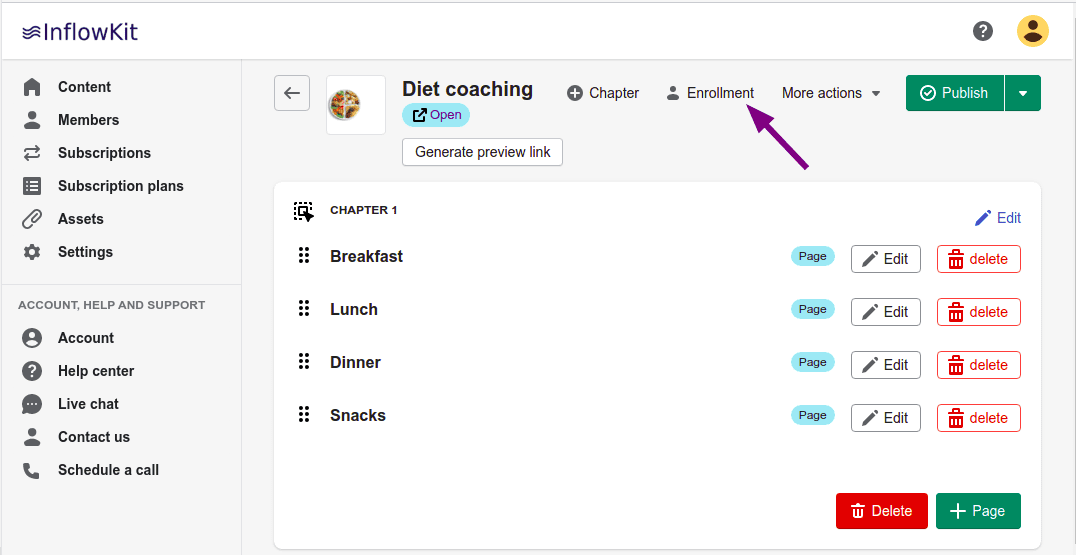This screenshot has height=555, width=1076.
Task: Click the chapter select icon beside Chapter 1
Action: [304, 211]
